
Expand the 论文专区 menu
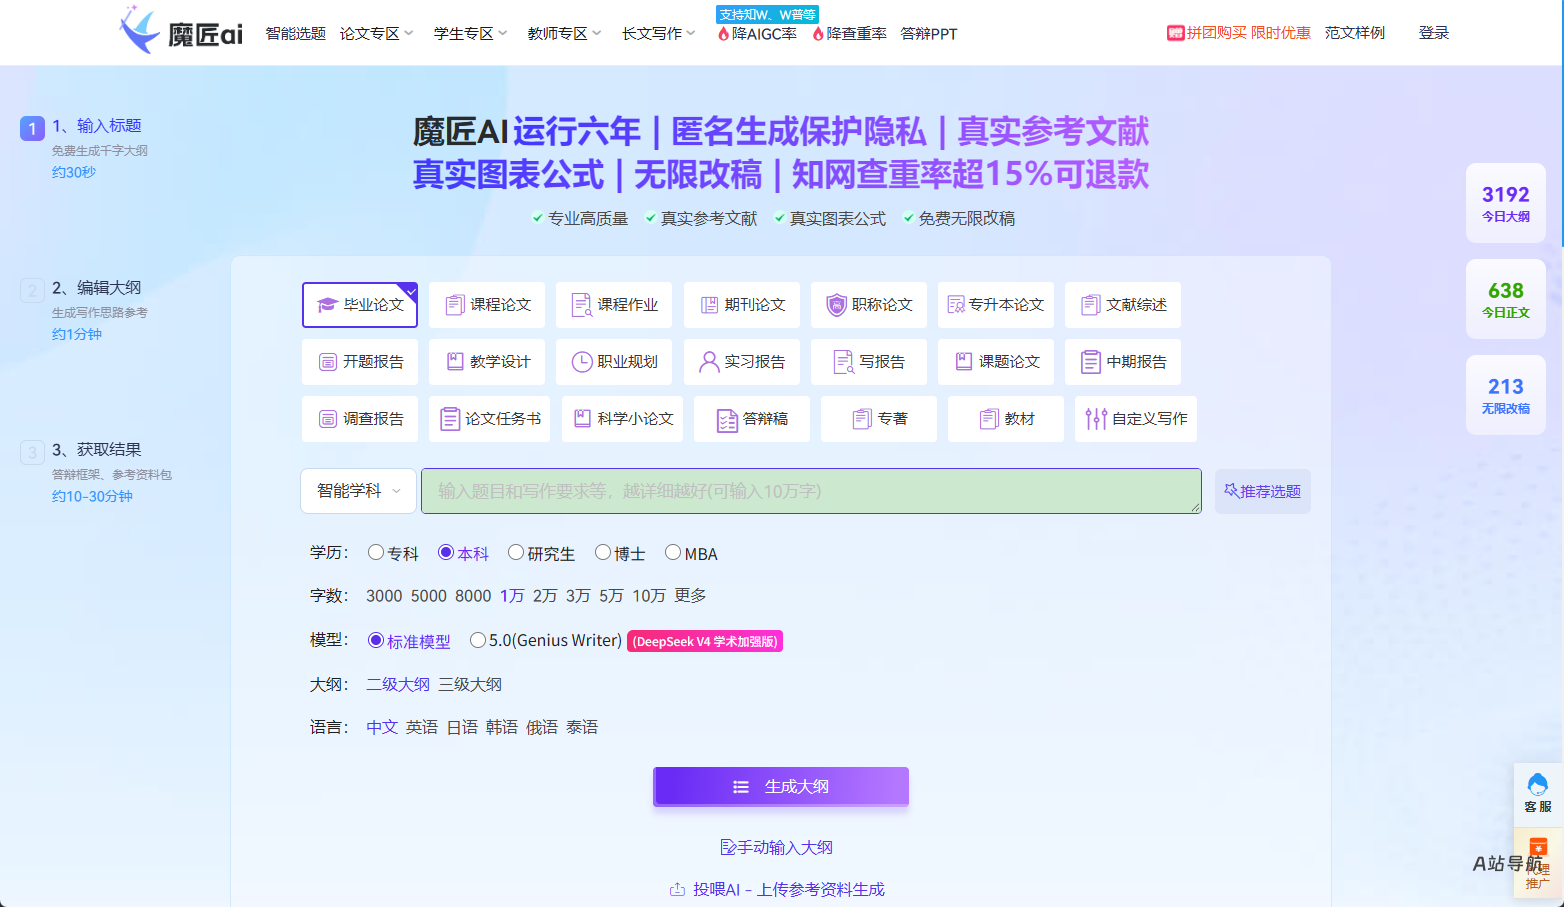tap(376, 34)
